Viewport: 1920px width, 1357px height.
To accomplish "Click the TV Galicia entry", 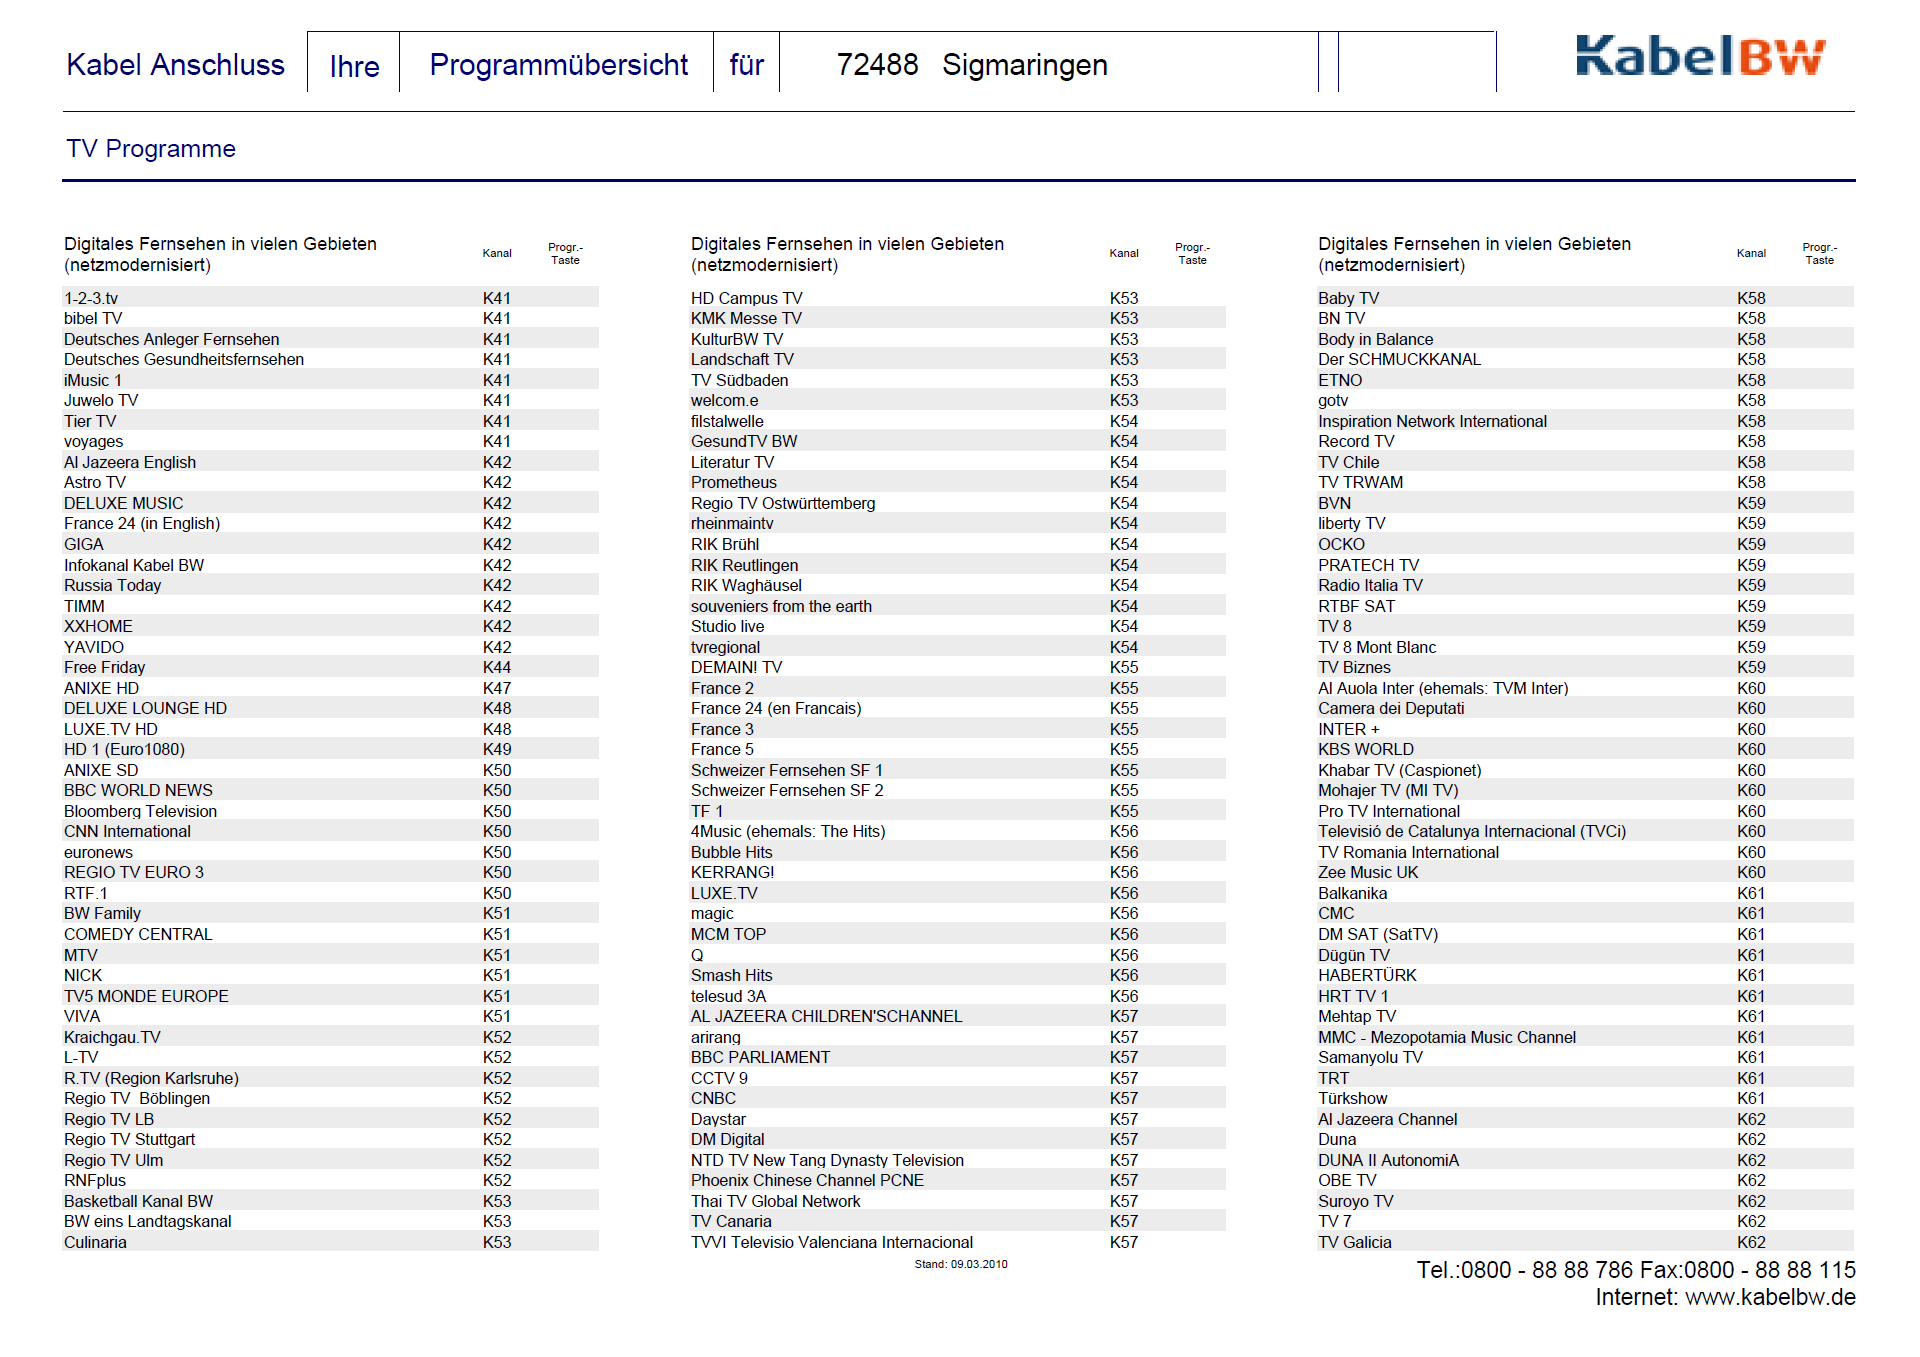I will [1354, 1242].
